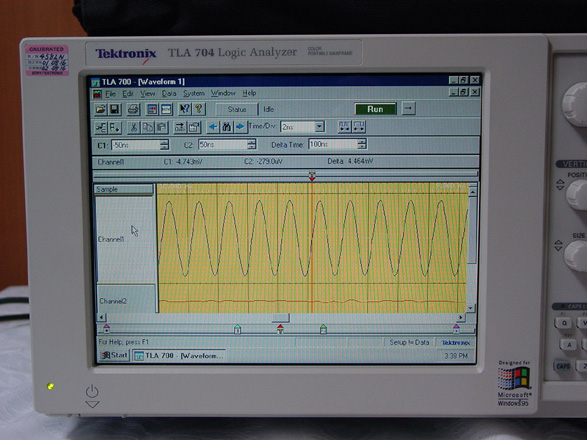Select the Channel2 waveform label
The image size is (587, 440).
(x=113, y=301)
